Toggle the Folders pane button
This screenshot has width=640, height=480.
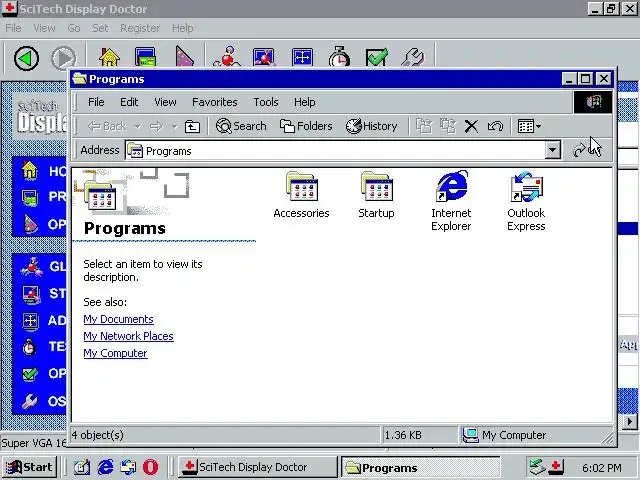306,126
